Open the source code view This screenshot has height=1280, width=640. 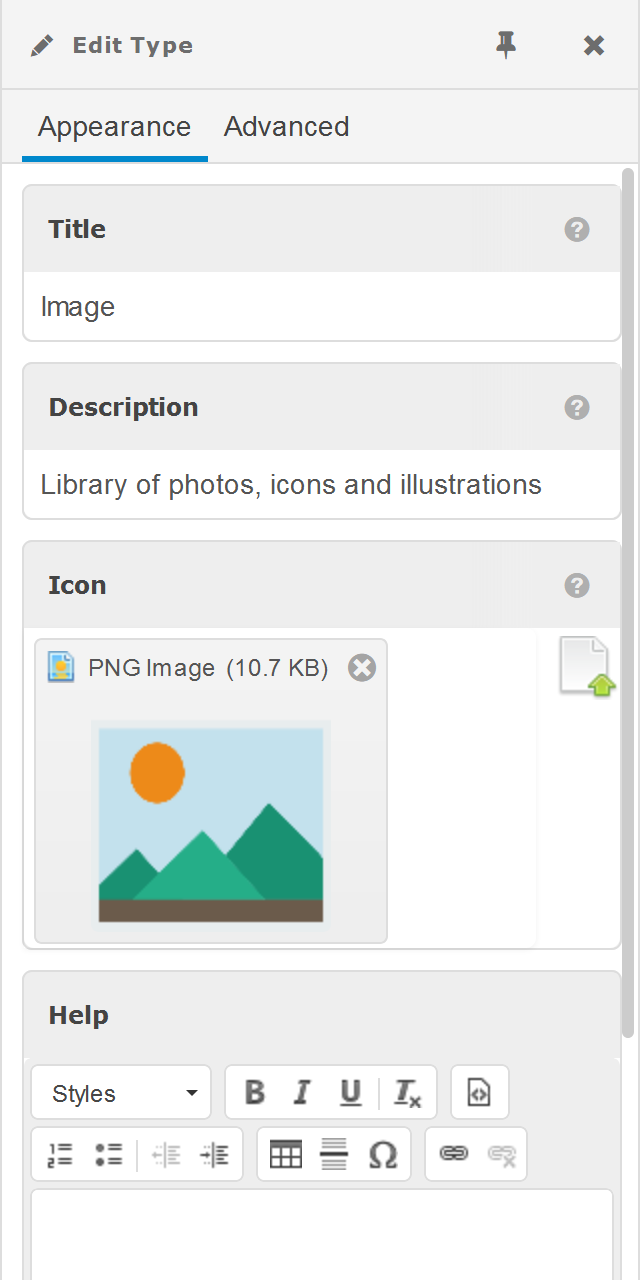point(479,1093)
